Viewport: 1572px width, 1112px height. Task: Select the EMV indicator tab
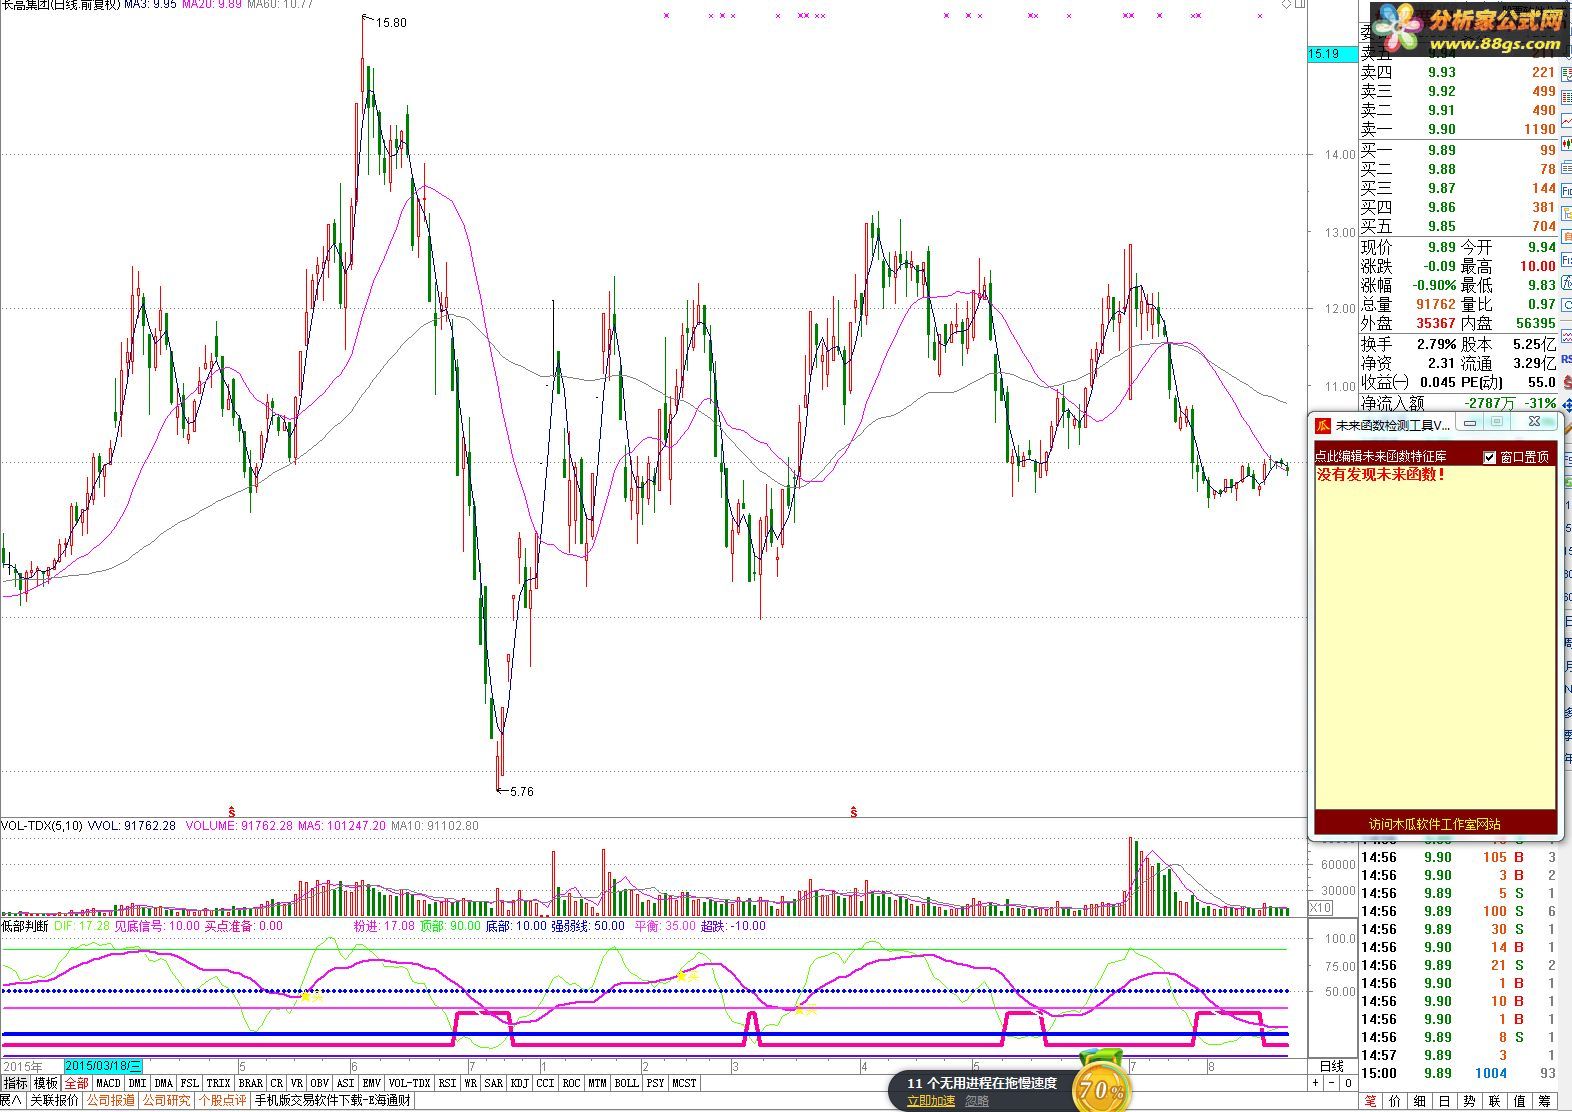[372, 1083]
